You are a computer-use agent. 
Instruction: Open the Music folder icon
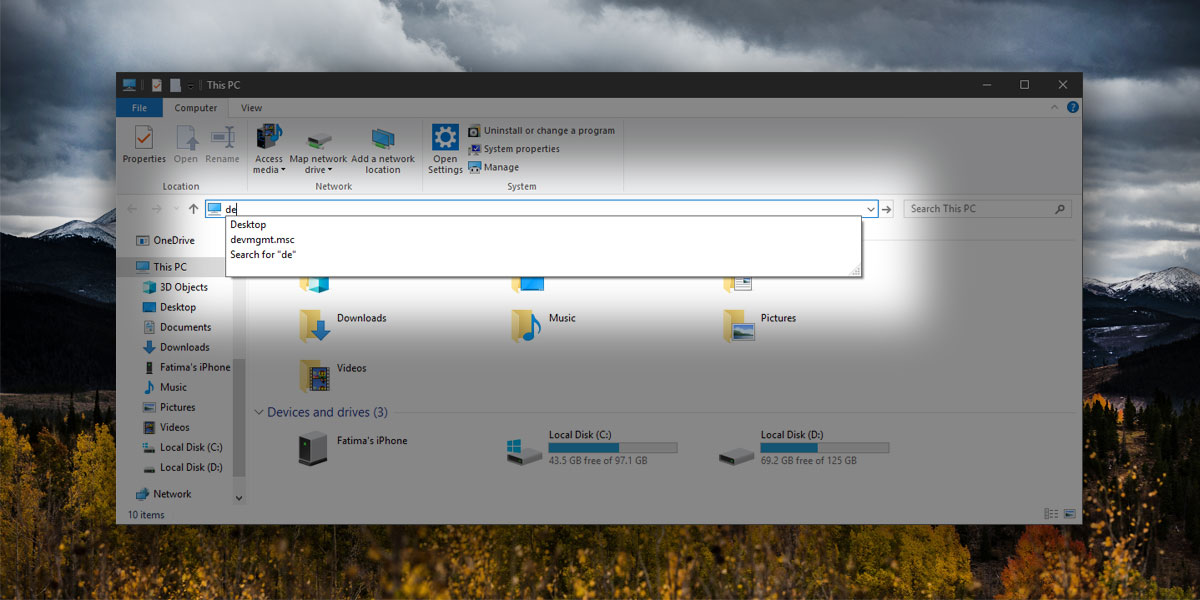pyautogui.click(x=527, y=325)
